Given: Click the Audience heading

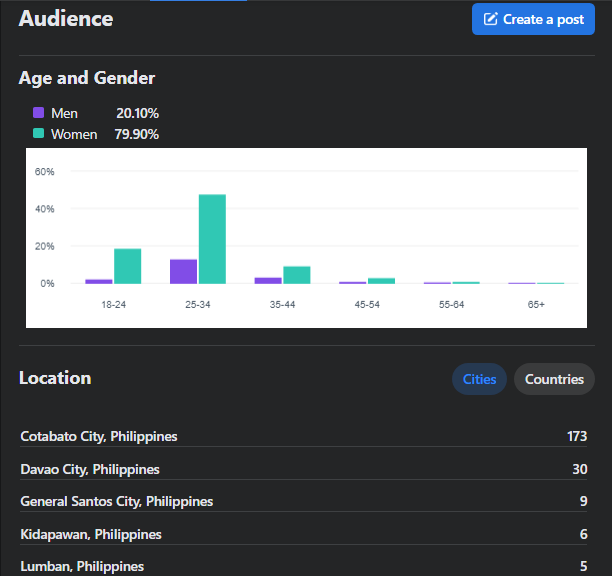Looking at the screenshot, I should pos(66,19).
